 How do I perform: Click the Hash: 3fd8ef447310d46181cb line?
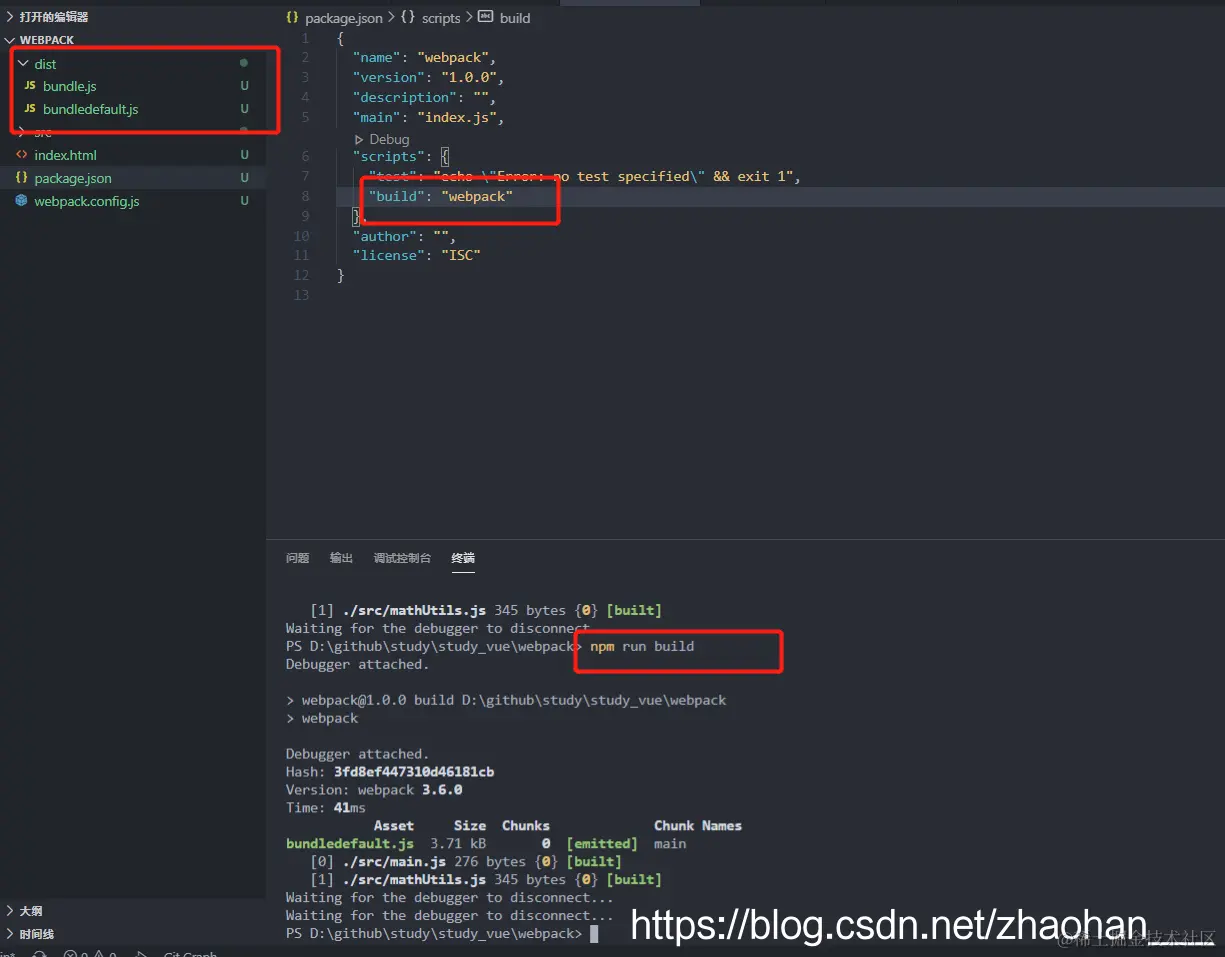coord(390,771)
